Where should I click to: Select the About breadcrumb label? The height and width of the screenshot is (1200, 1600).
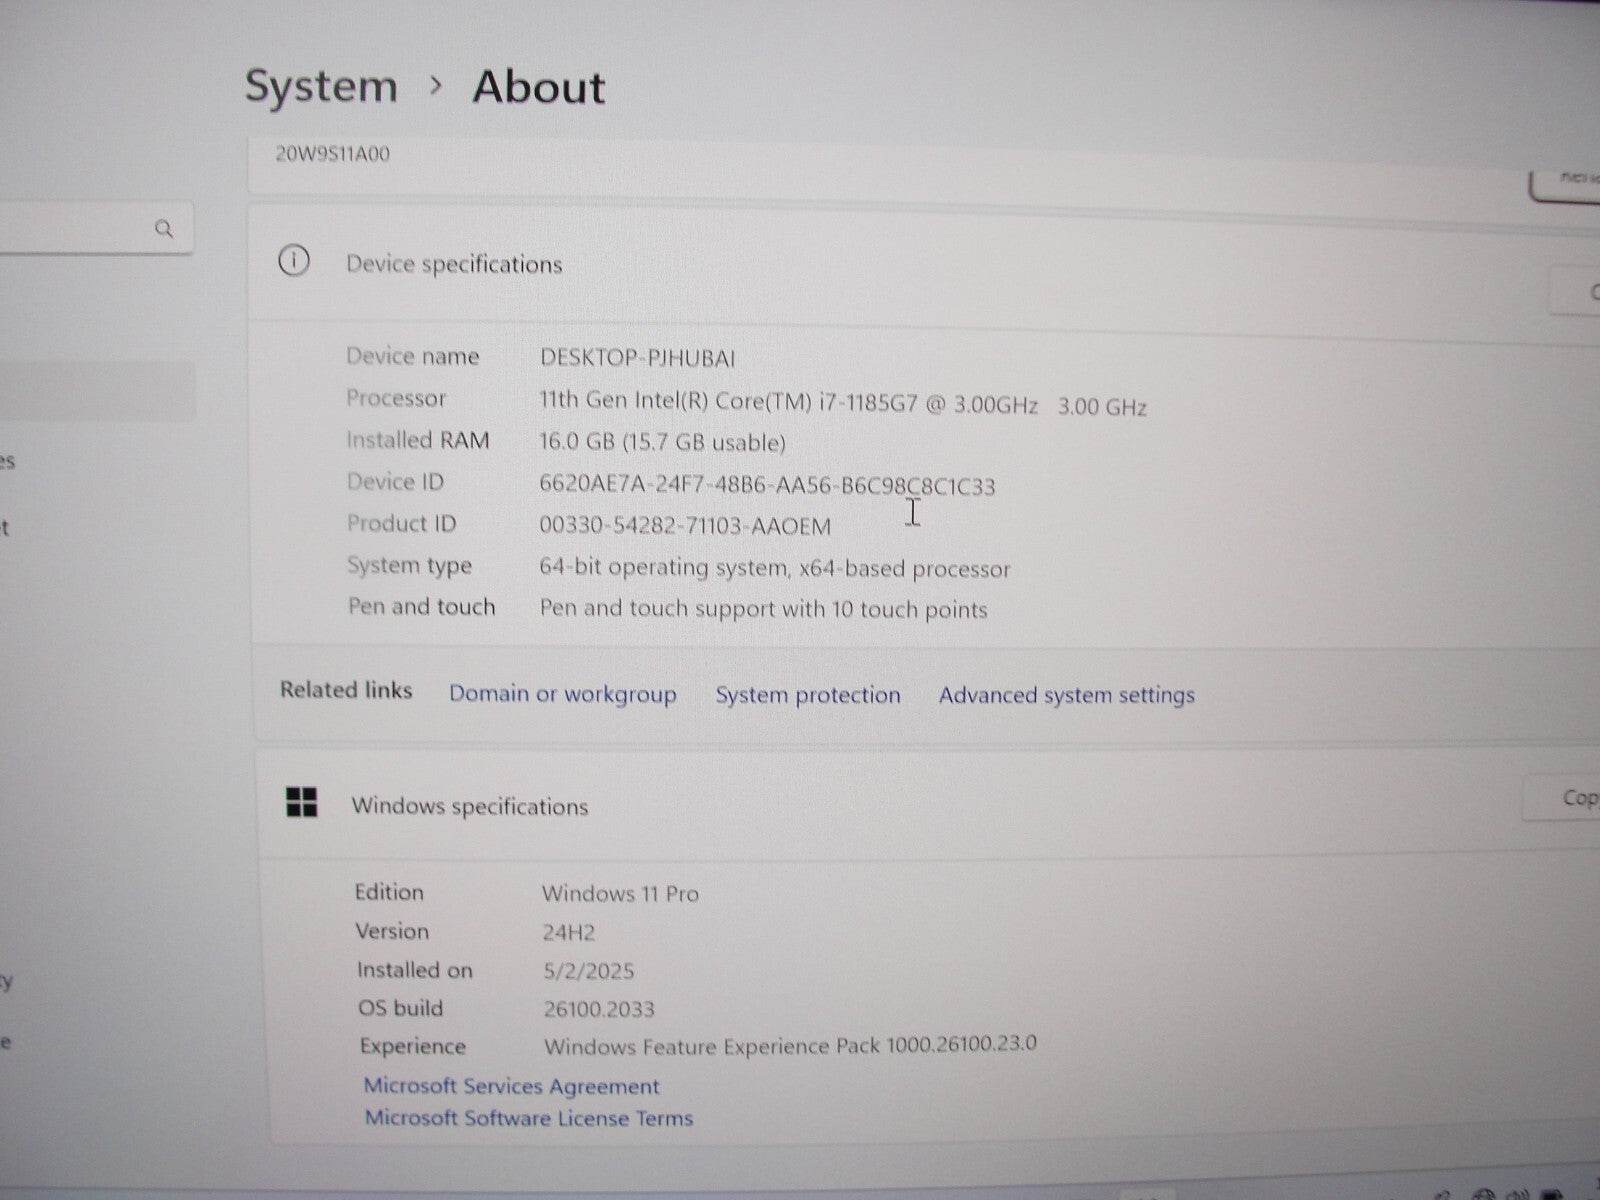click(x=538, y=88)
